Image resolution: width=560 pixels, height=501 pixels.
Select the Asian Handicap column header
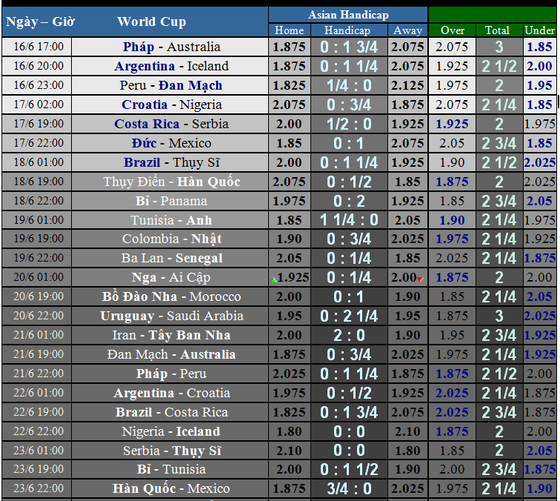point(348,15)
